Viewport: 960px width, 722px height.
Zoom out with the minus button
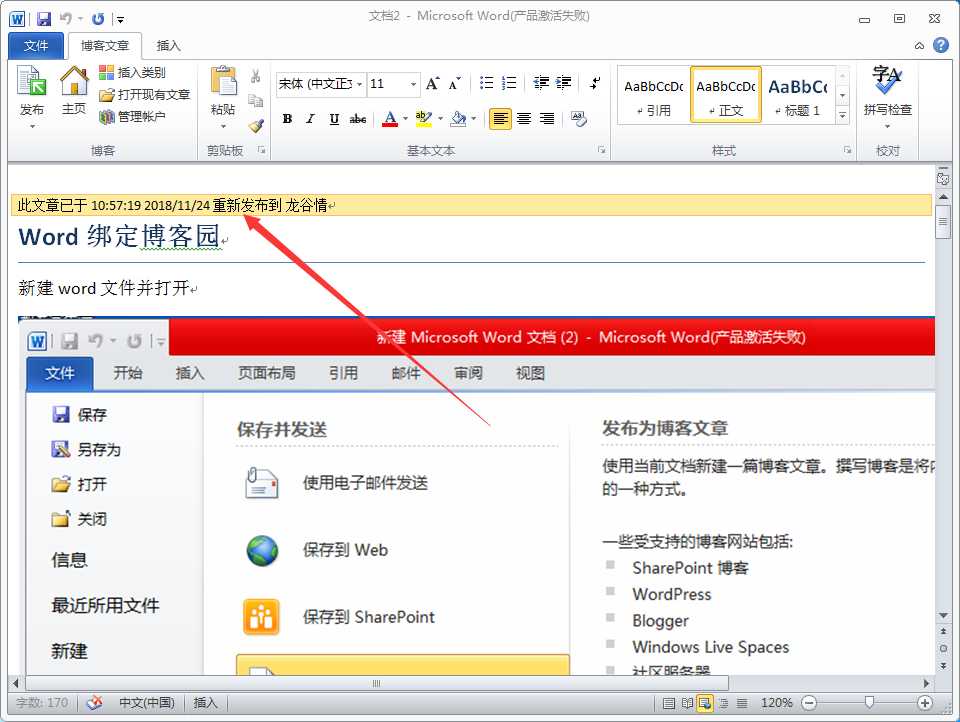(x=809, y=703)
